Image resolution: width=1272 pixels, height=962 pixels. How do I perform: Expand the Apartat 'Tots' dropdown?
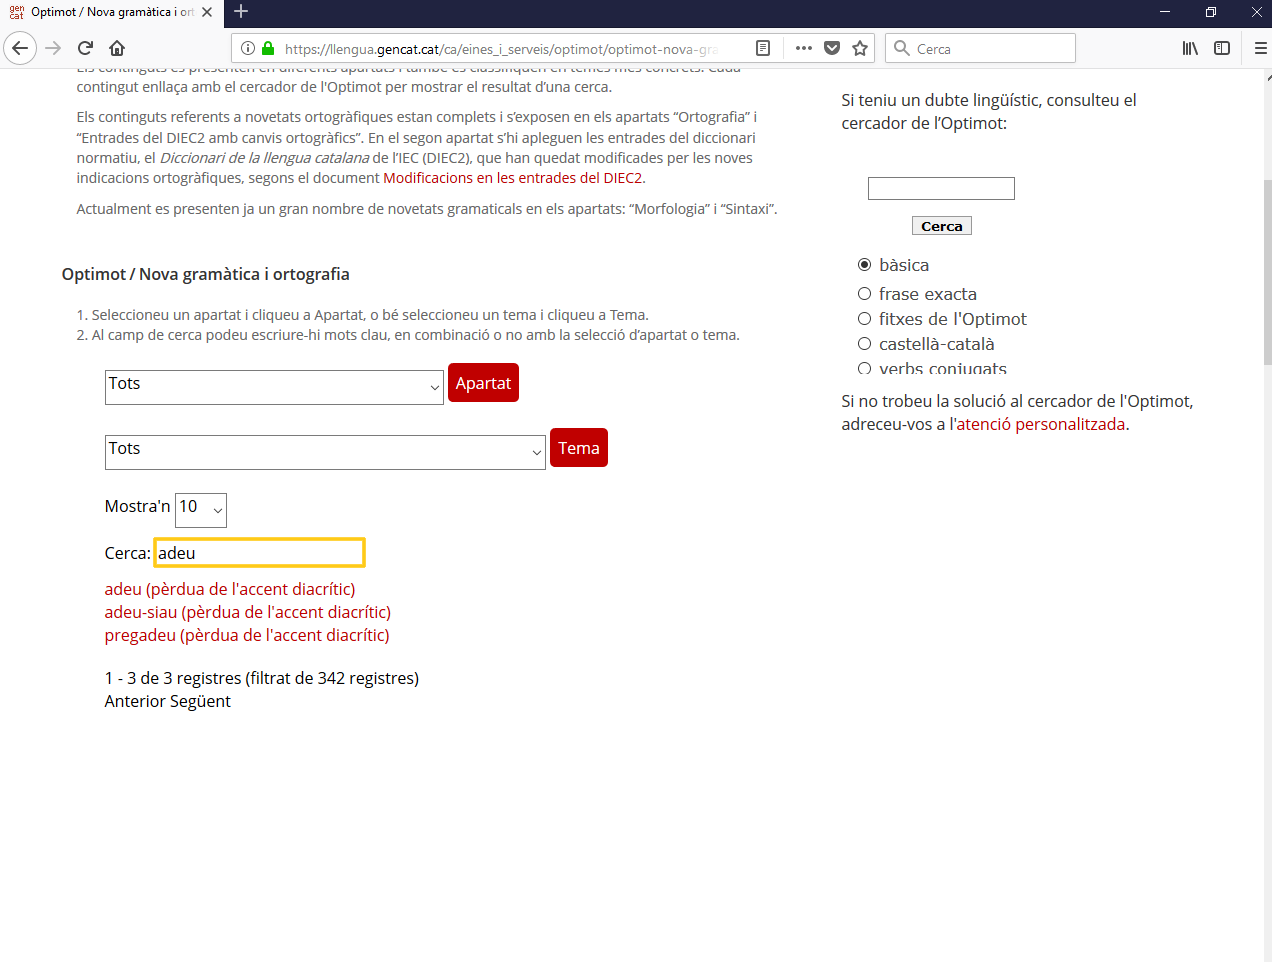click(274, 387)
